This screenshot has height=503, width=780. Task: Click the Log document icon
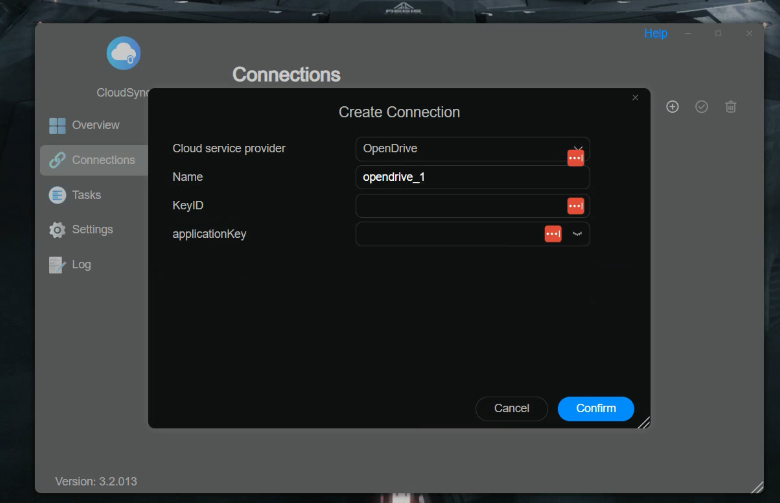57,265
